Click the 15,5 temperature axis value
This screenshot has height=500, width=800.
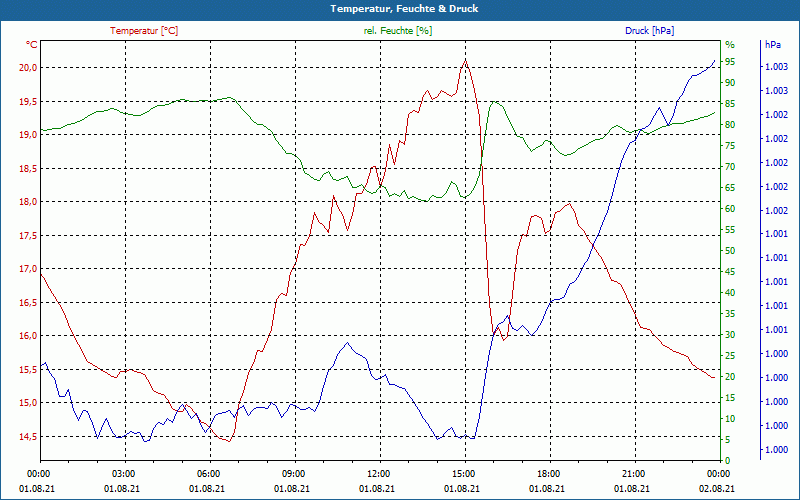(28, 369)
